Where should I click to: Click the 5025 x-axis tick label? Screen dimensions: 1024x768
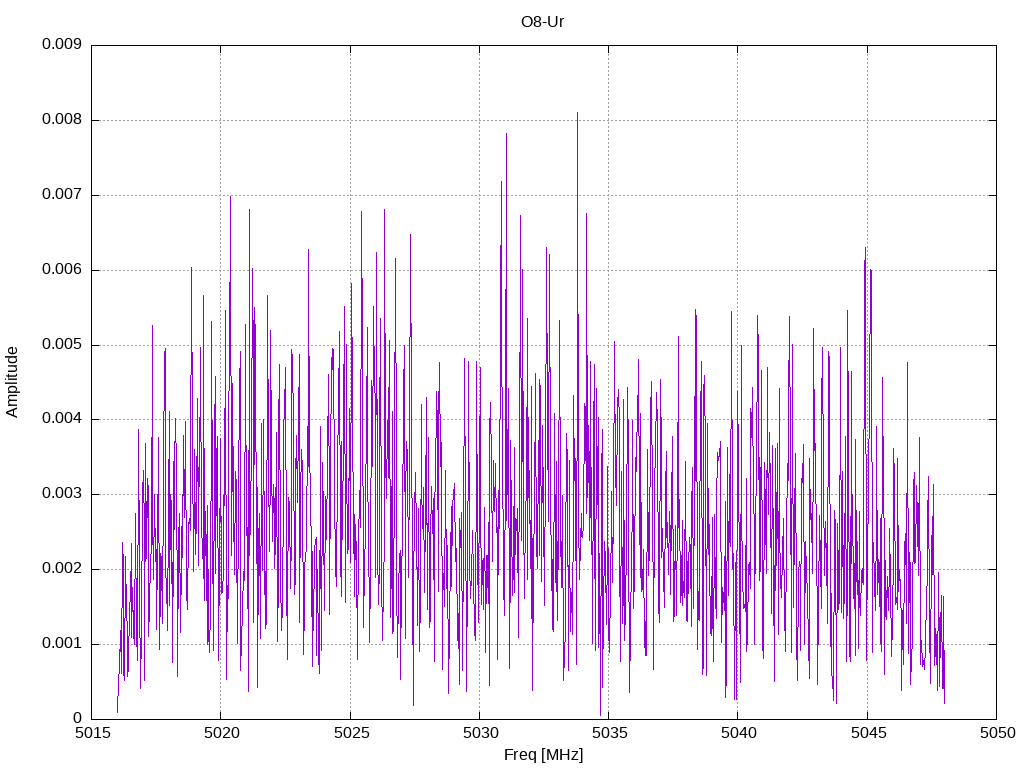(x=351, y=733)
